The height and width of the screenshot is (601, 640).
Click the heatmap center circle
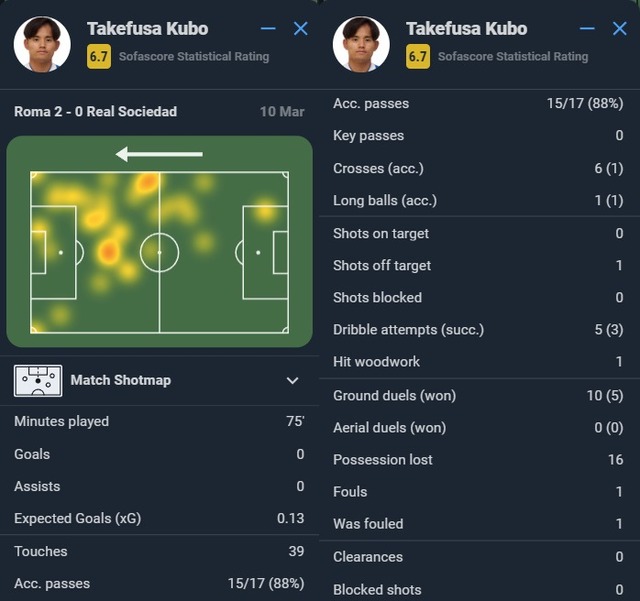159,253
